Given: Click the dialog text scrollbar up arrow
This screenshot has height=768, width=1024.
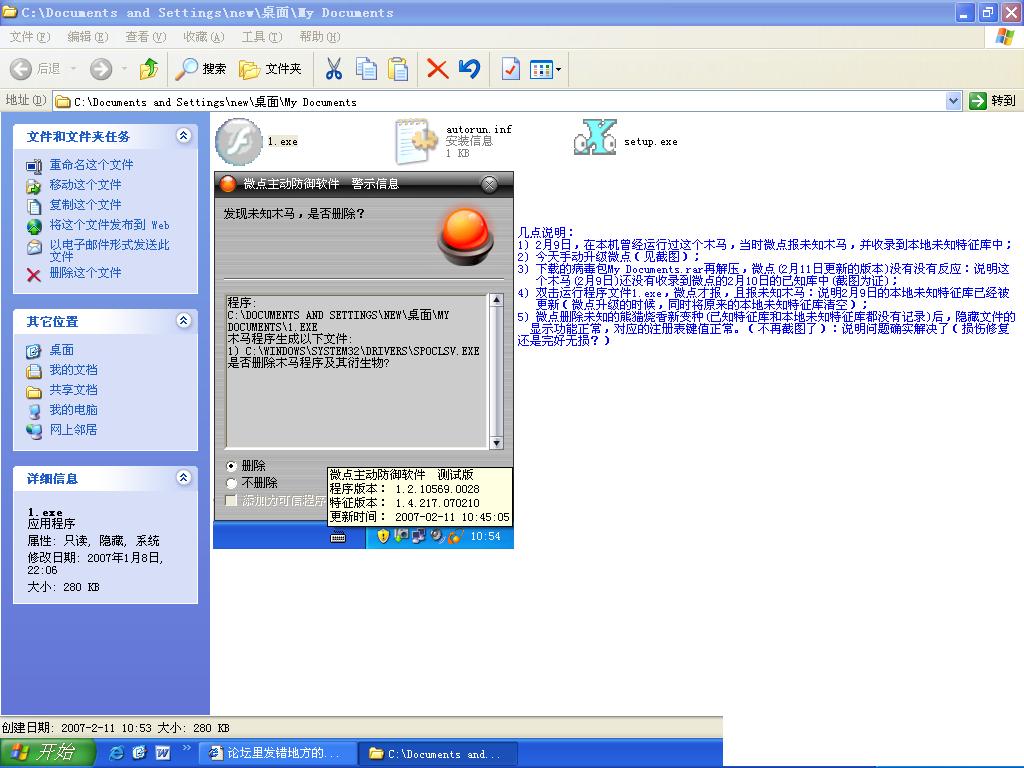Looking at the screenshot, I should [496, 300].
